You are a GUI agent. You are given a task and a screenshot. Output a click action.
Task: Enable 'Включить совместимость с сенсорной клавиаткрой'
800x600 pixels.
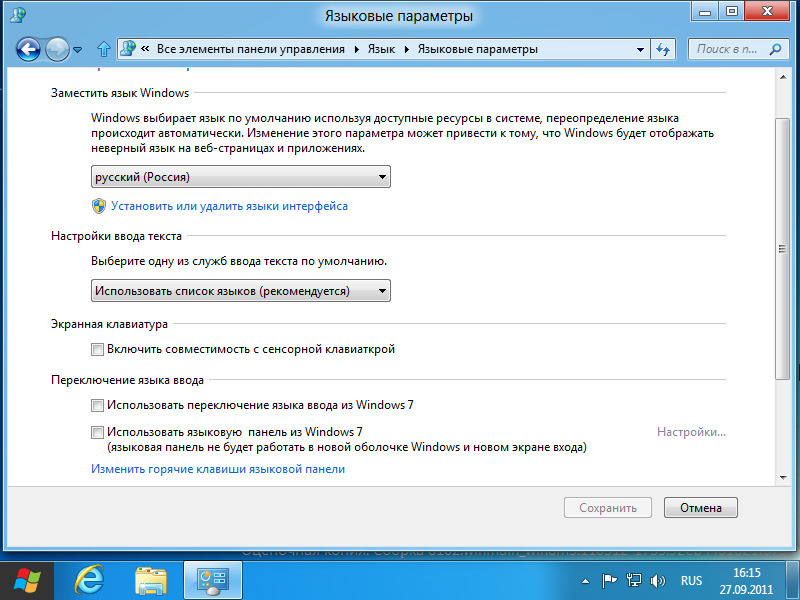[97, 349]
